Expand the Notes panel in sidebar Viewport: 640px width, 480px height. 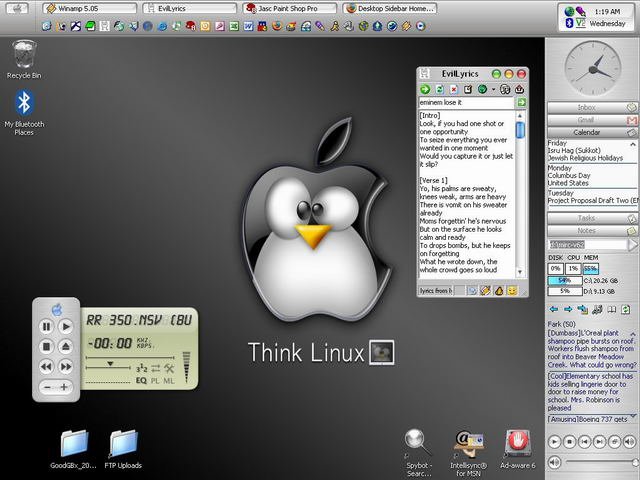pos(592,231)
